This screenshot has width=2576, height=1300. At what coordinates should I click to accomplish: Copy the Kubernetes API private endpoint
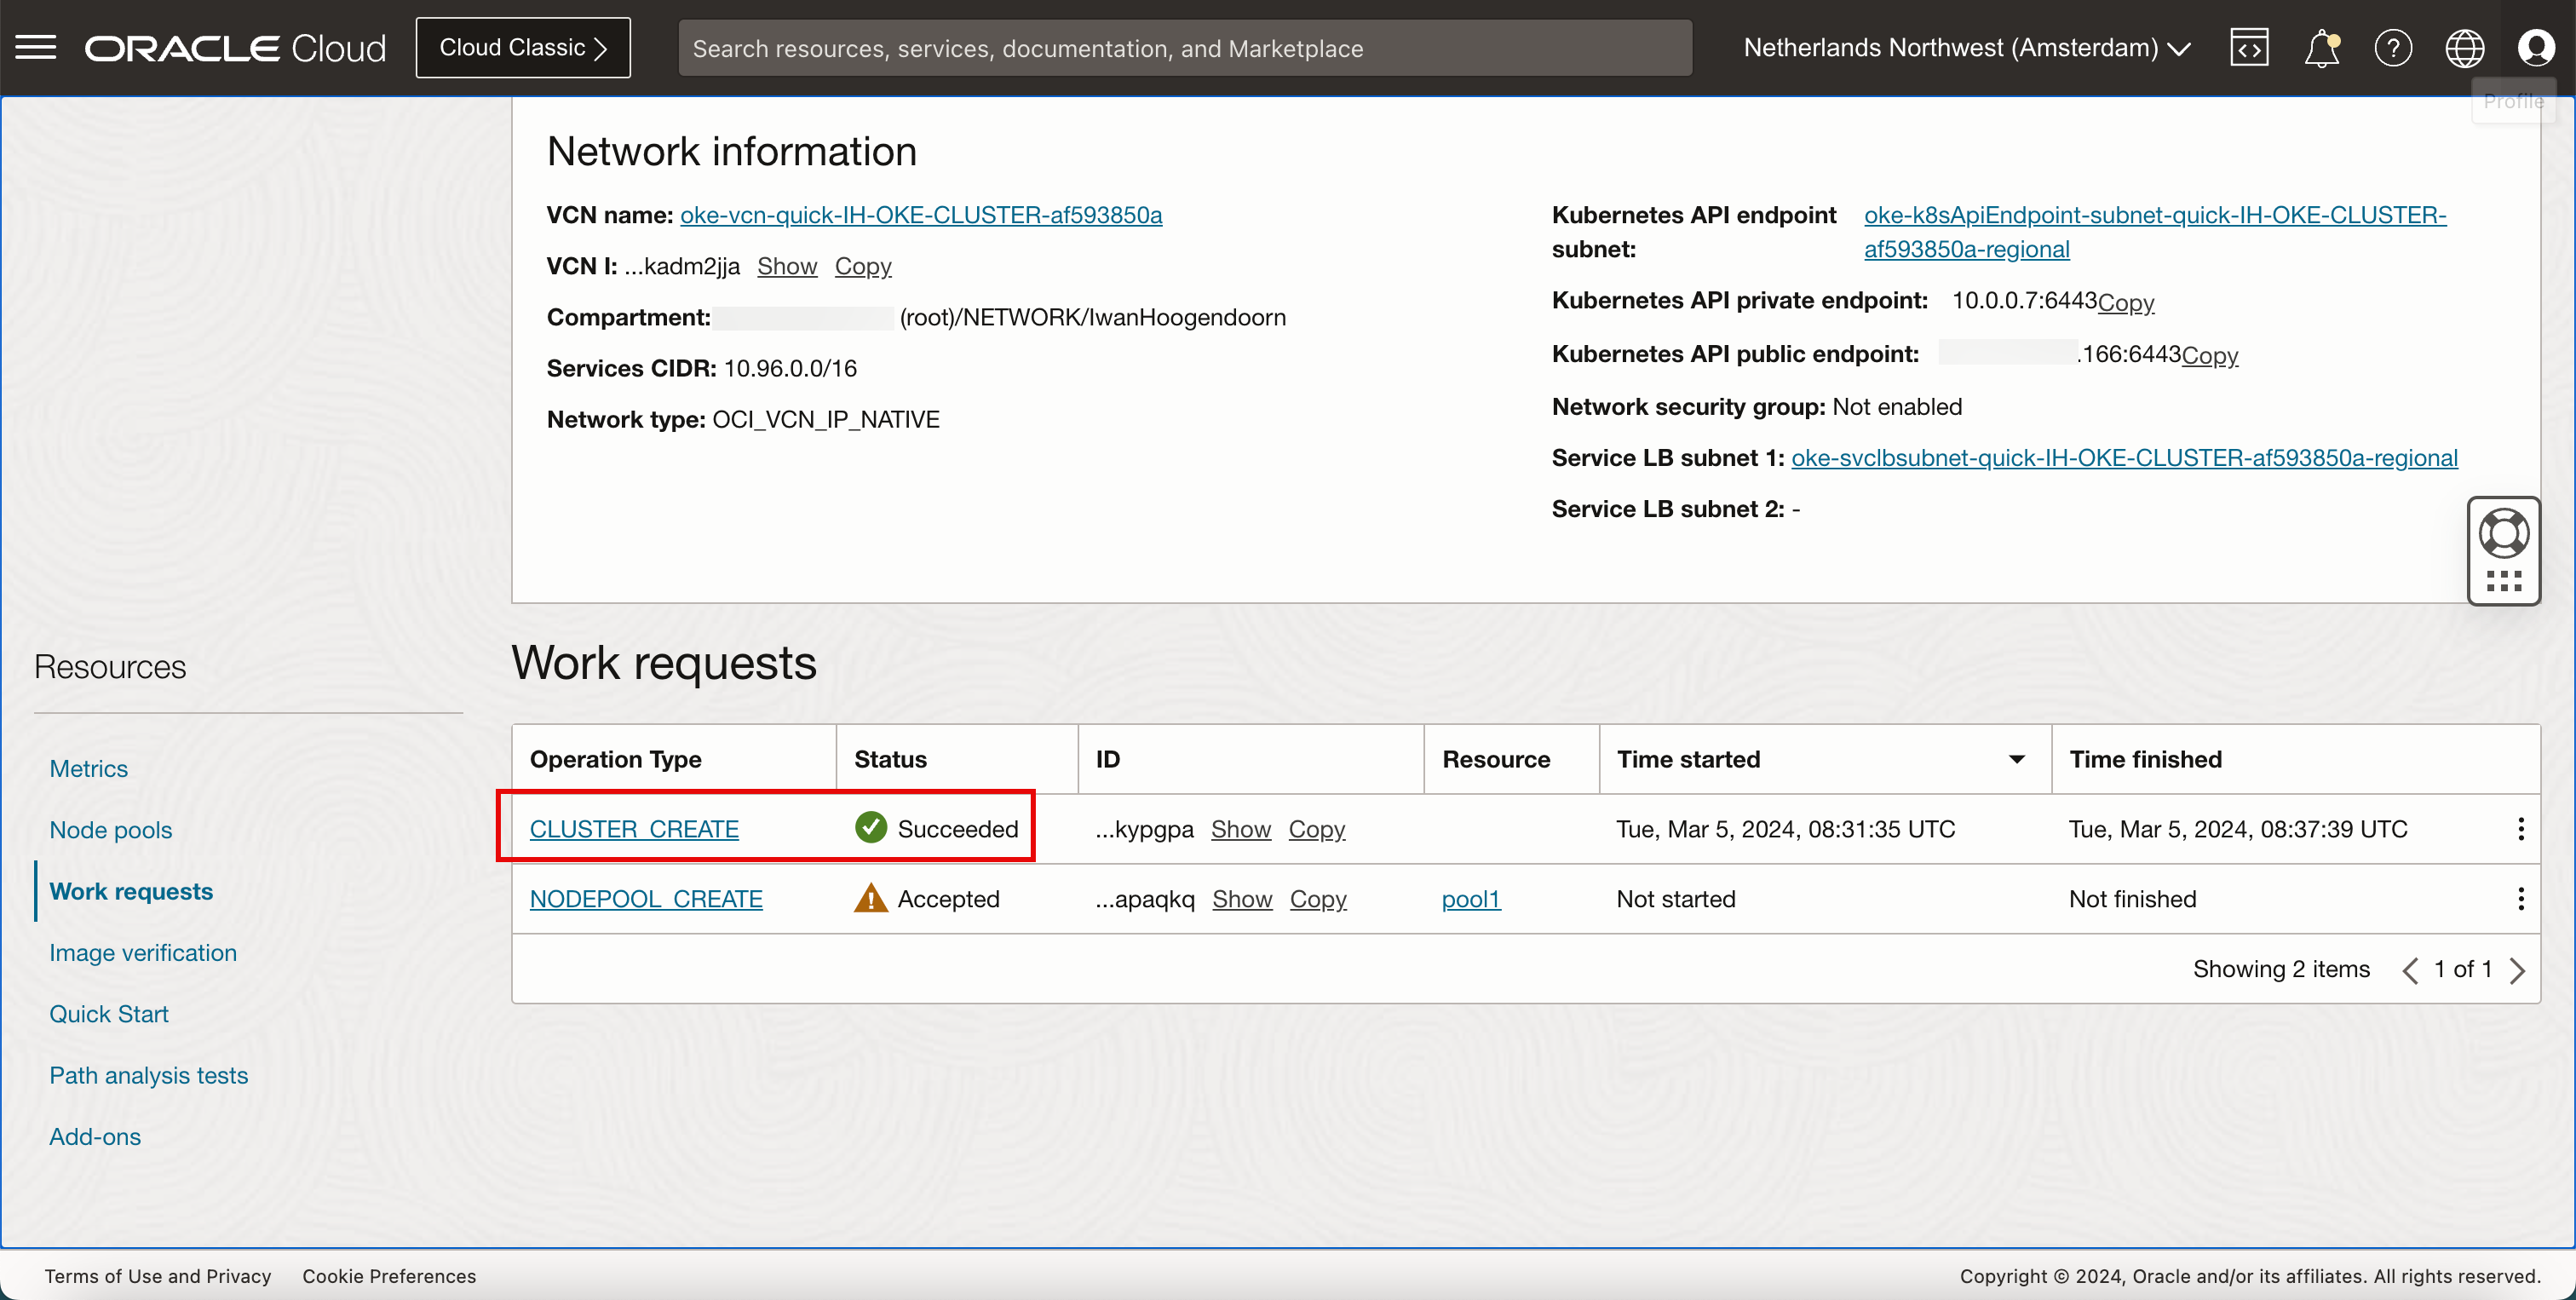pyautogui.click(x=2125, y=302)
